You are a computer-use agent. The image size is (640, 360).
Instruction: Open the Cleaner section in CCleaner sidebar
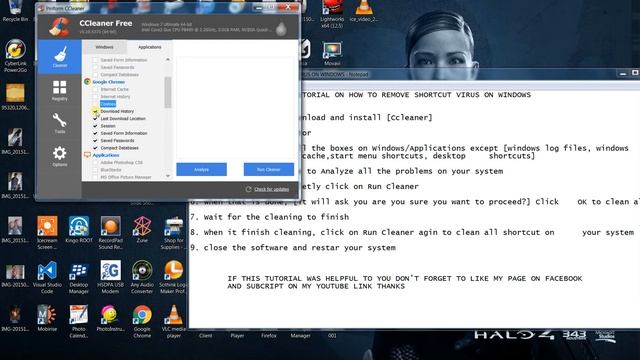60,57
